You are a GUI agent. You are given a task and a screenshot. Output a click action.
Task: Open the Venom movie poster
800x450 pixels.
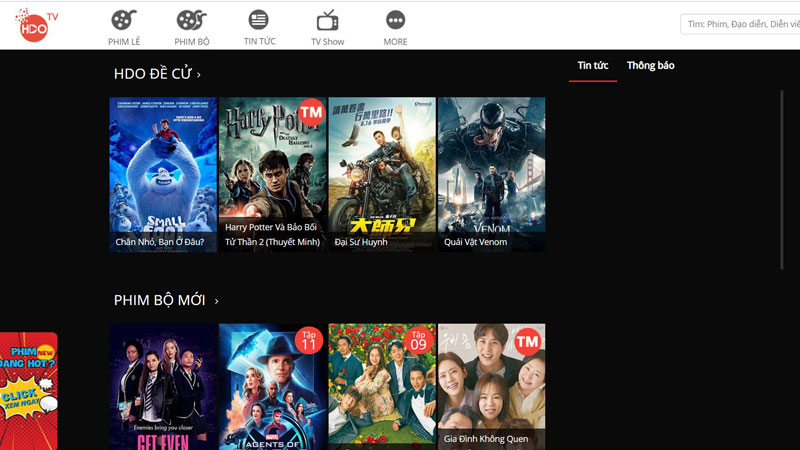[491, 174]
